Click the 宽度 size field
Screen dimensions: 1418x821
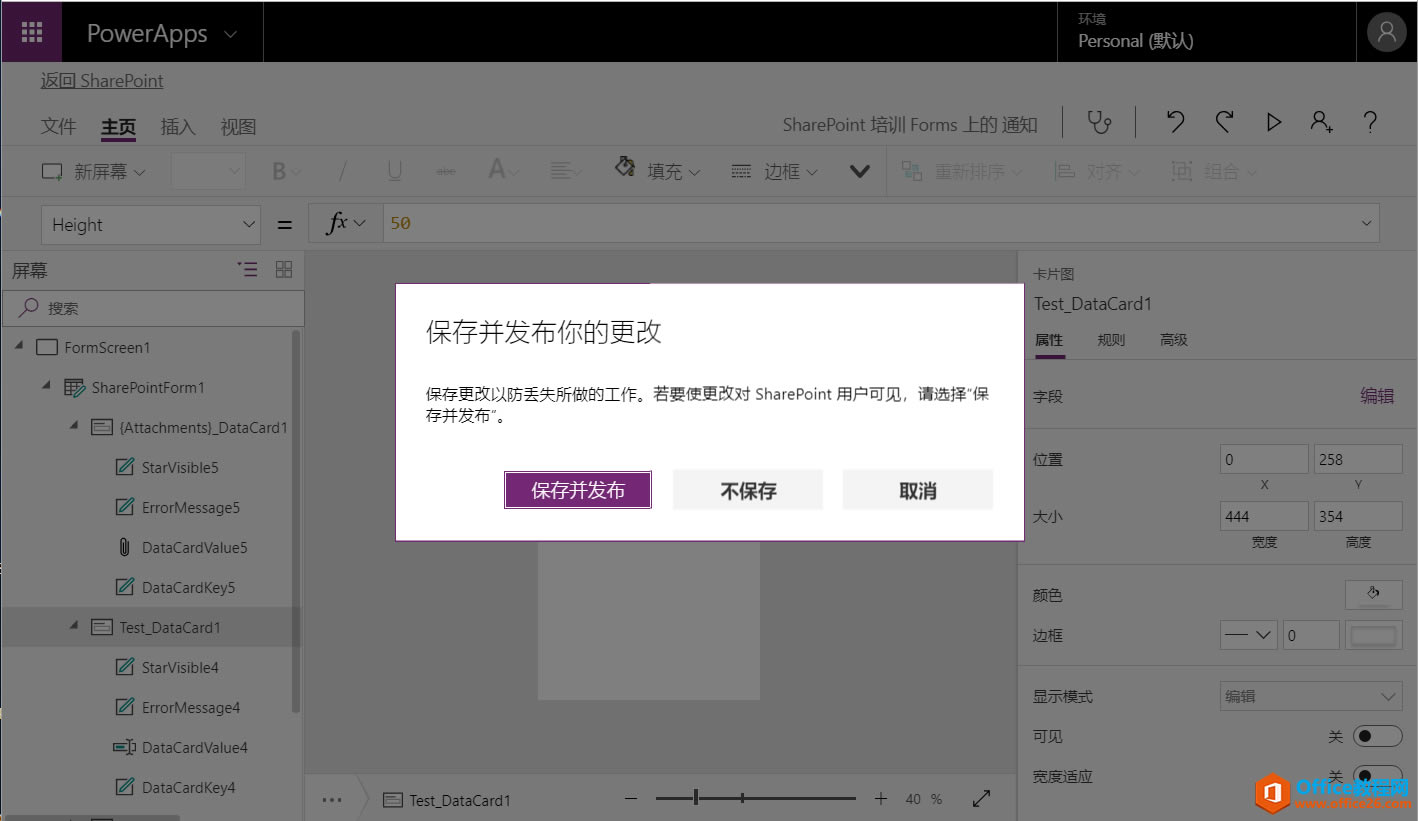pos(1264,516)
